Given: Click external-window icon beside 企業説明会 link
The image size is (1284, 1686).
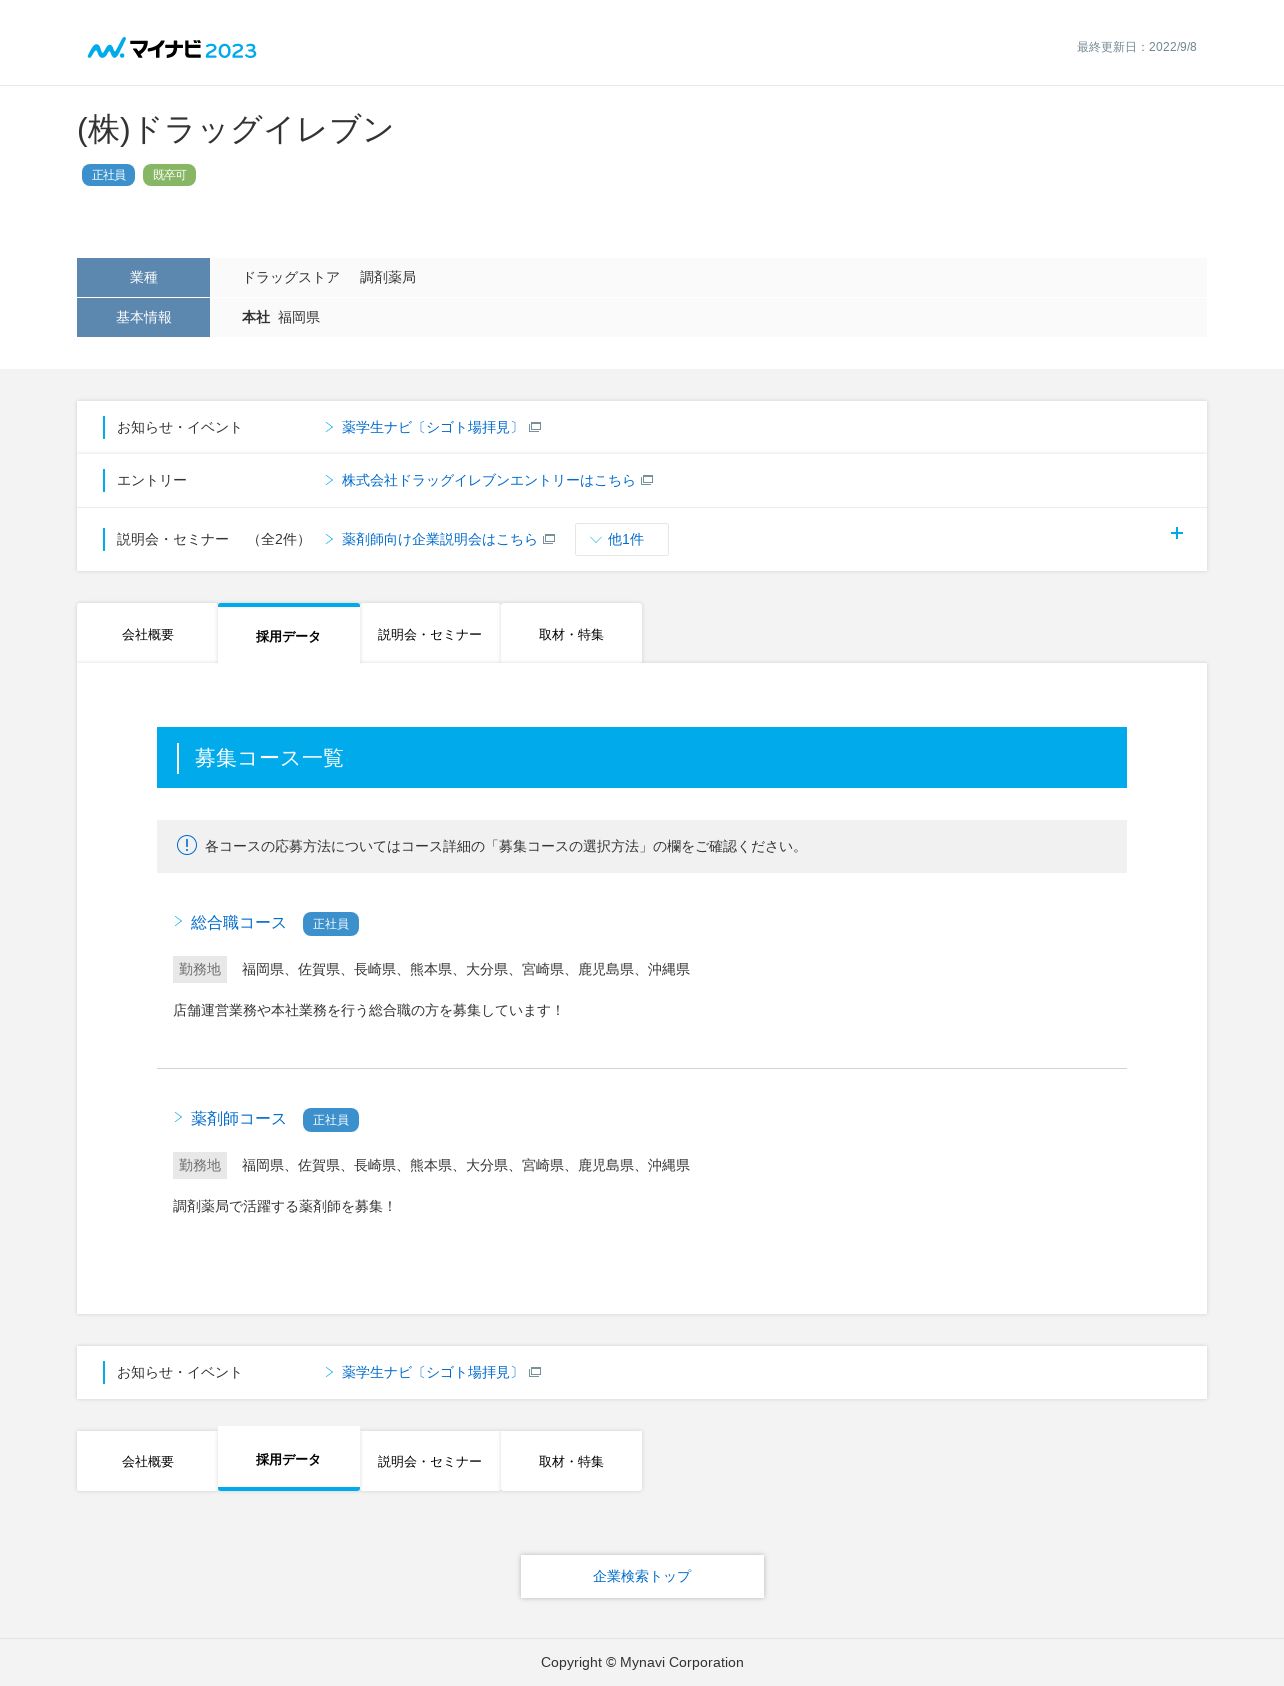Looking at the screenshot, I should 549,539.
